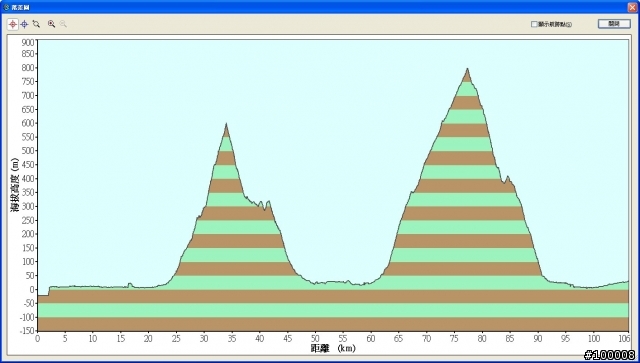Select the red crosshair locate tool
Screen dimensions: 640x363
(x=13, y=24)
